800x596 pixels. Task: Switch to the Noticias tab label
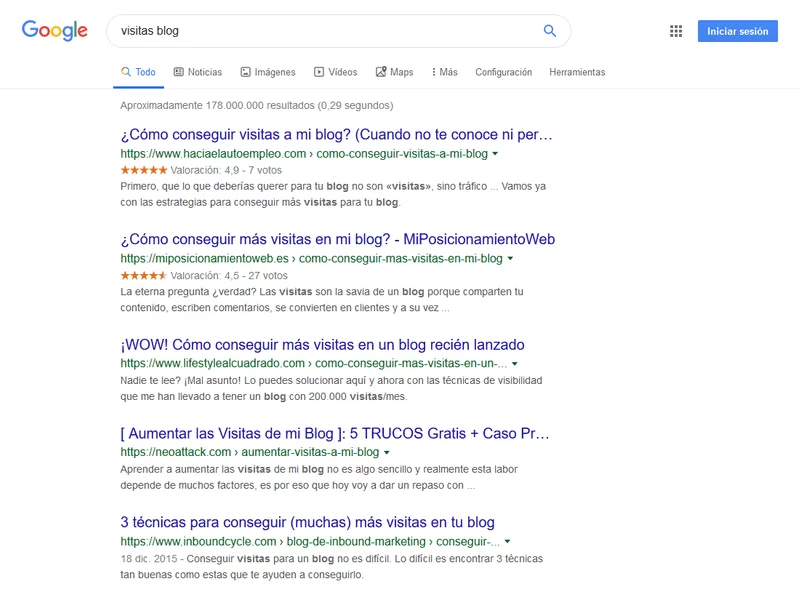(205, 72)
